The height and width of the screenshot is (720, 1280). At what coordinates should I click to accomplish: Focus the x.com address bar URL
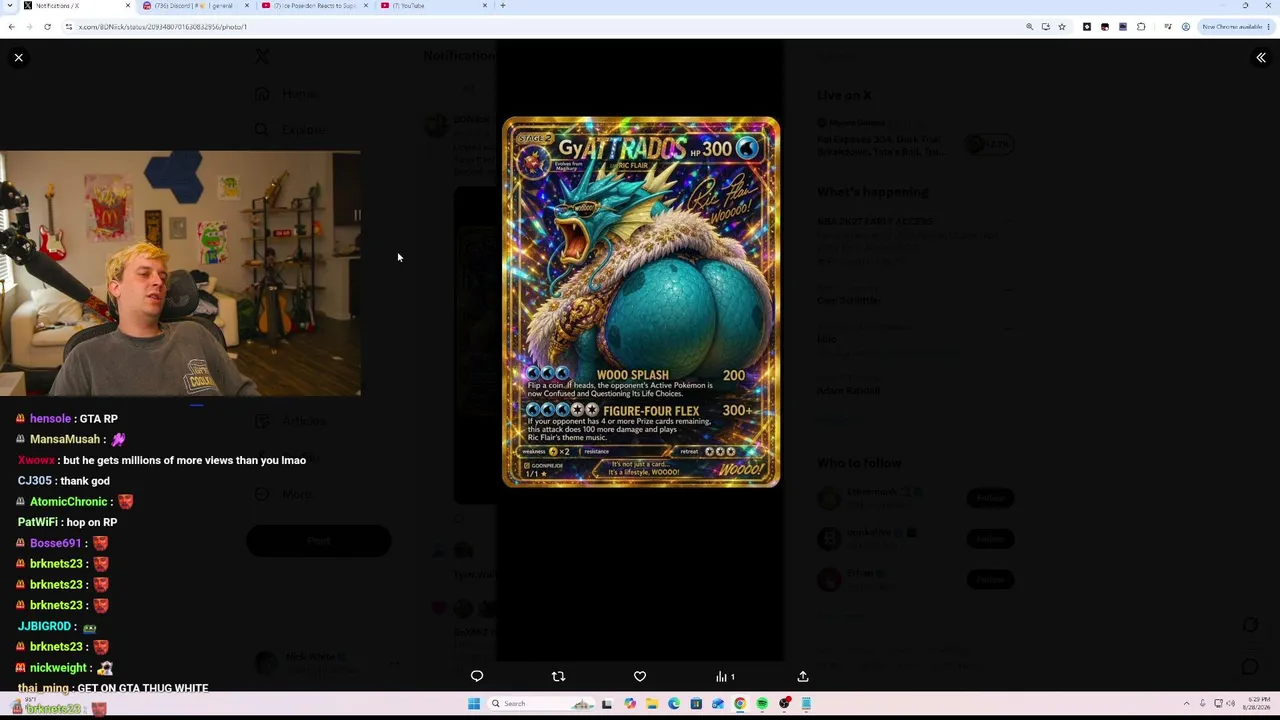click(163, 27)
